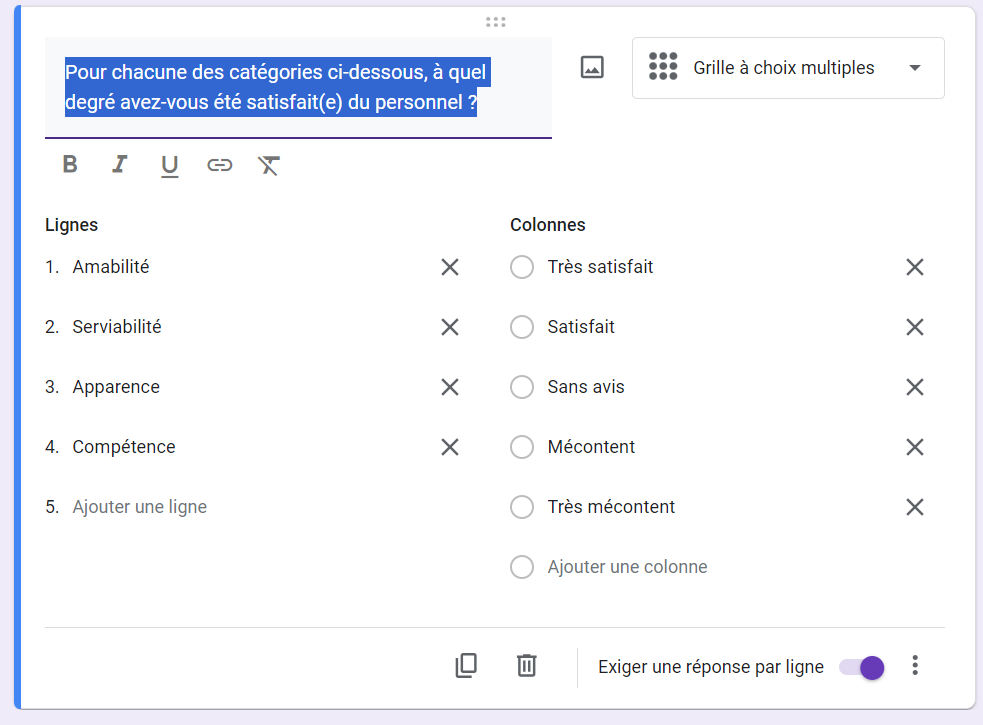Remove the 'Compétence' row
Viewport: 983px width, 725px height.
pos(450,447)
